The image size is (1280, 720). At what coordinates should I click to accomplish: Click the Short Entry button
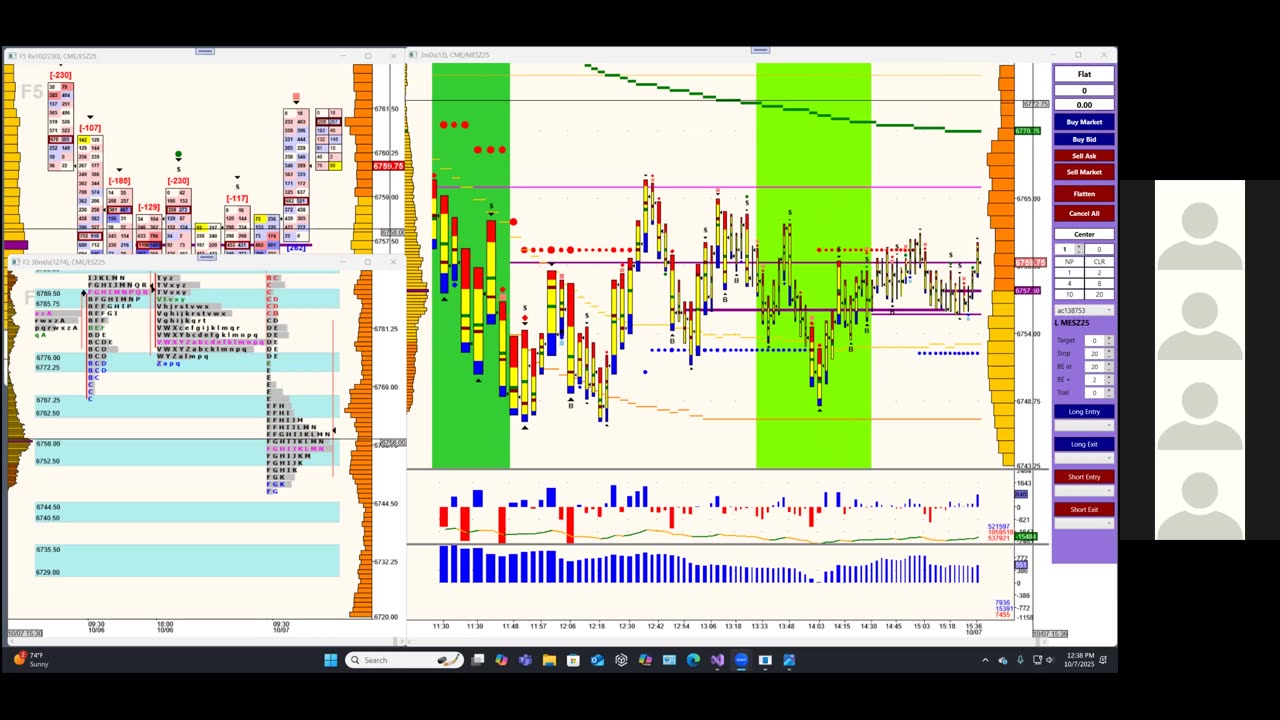coord(1084,477)
